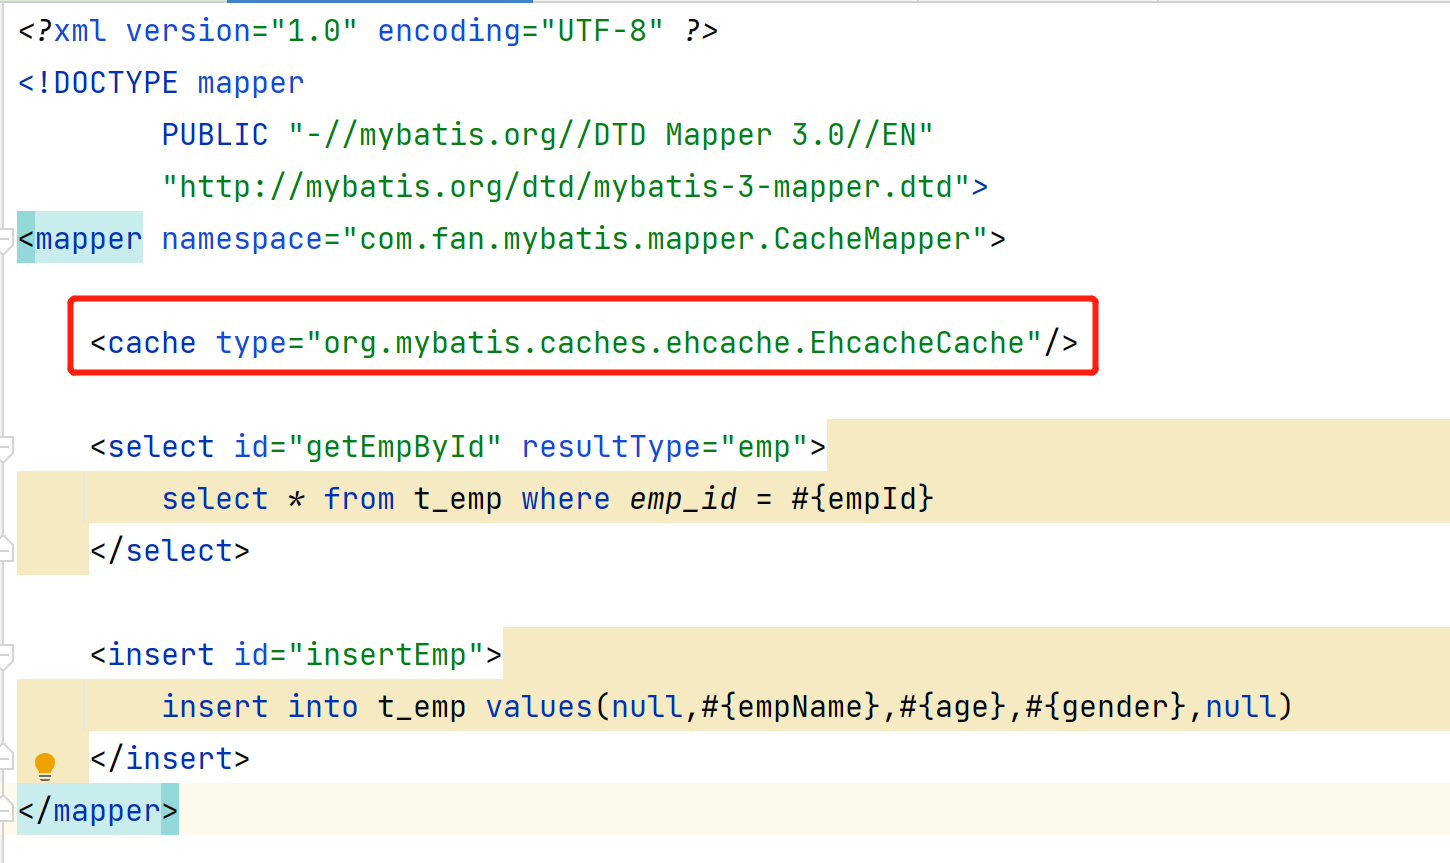Click the closing insert tag fold marker
Viewport: 1450px width, 863px height.
pos(5,757)
